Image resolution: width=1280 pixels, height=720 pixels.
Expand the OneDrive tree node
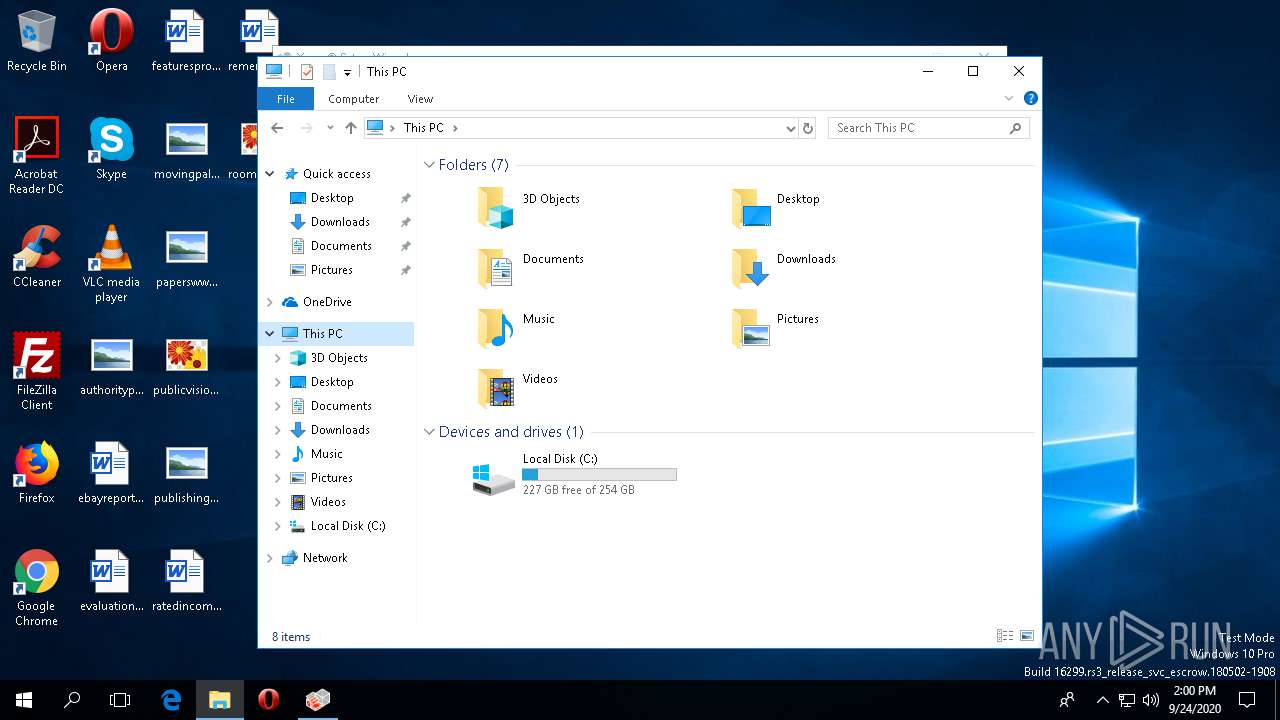(270, 302)
